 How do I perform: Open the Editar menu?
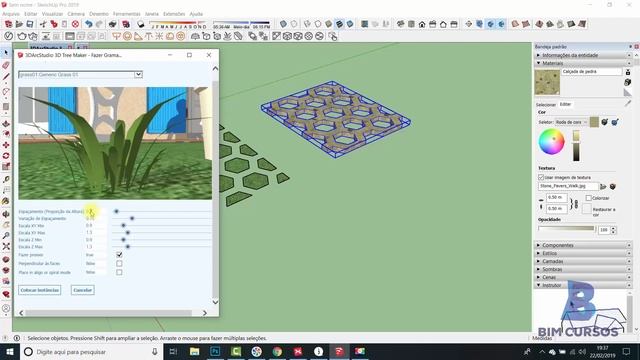[31, 14]
